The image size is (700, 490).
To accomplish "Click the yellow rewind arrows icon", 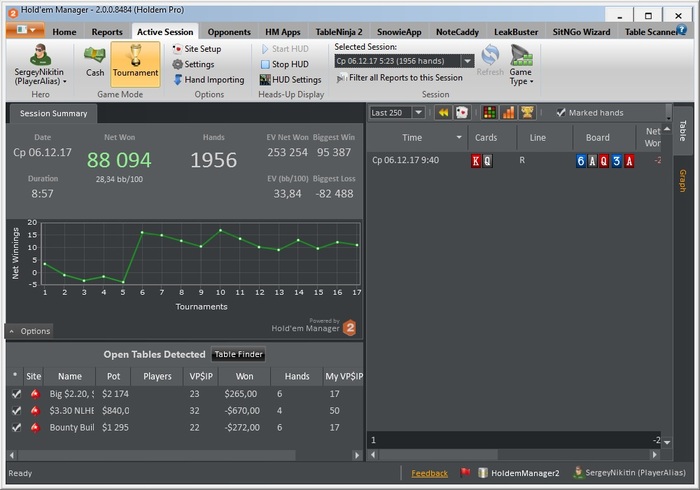I will coord(443,112).
